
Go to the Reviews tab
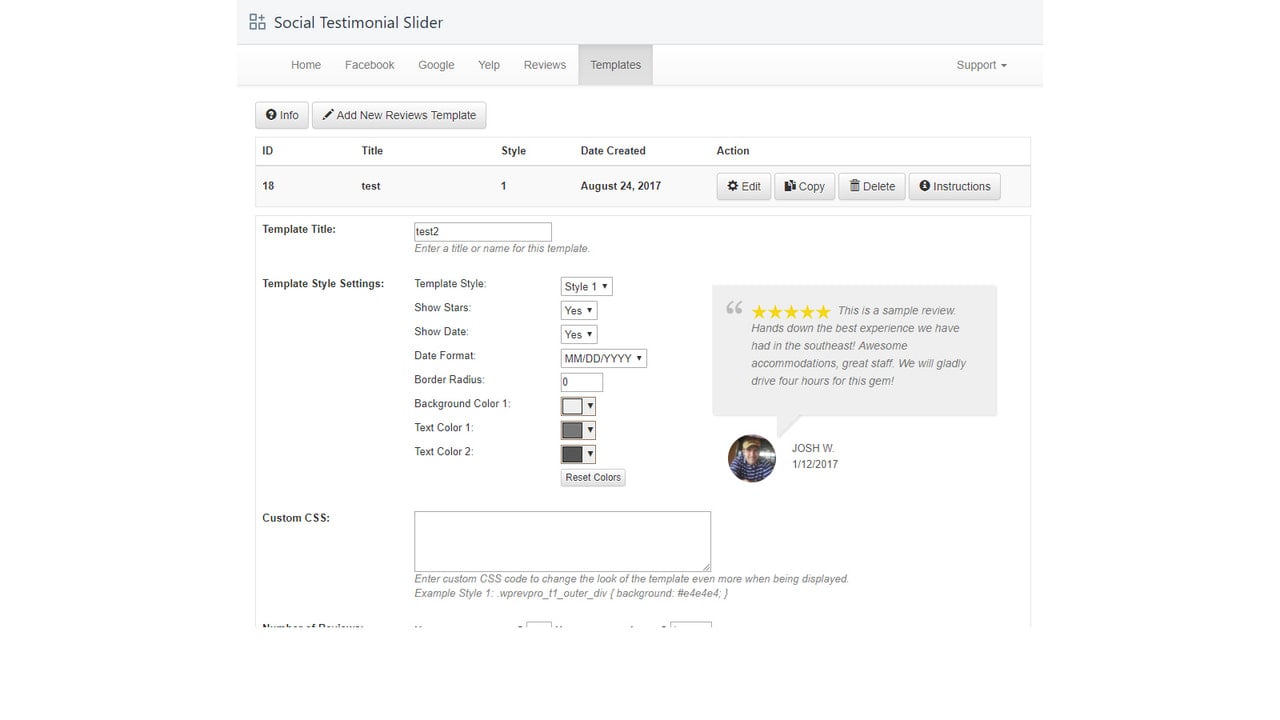545,65
